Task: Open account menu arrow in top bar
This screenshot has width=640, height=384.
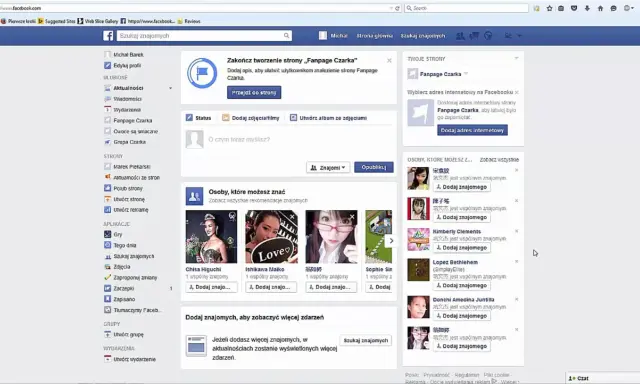Action: [519, 36]
